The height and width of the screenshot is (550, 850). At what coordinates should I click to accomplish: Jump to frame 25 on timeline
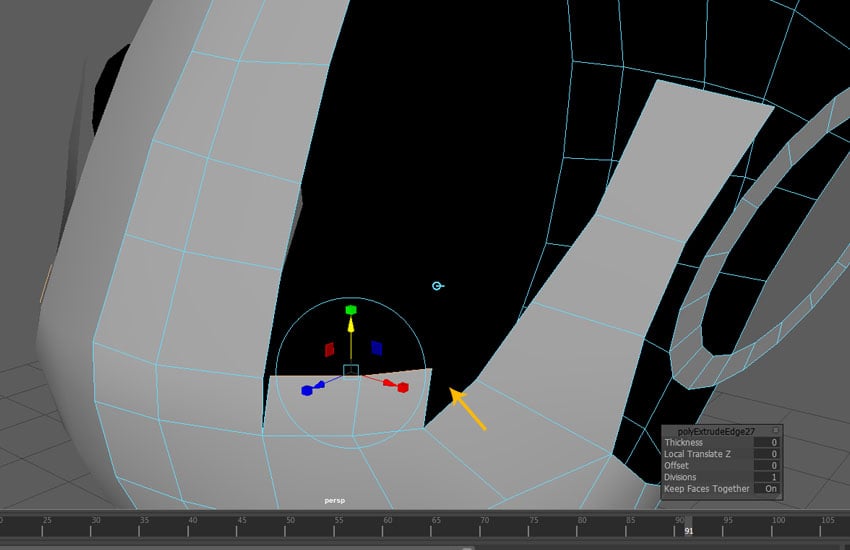[x=47, y=520]
